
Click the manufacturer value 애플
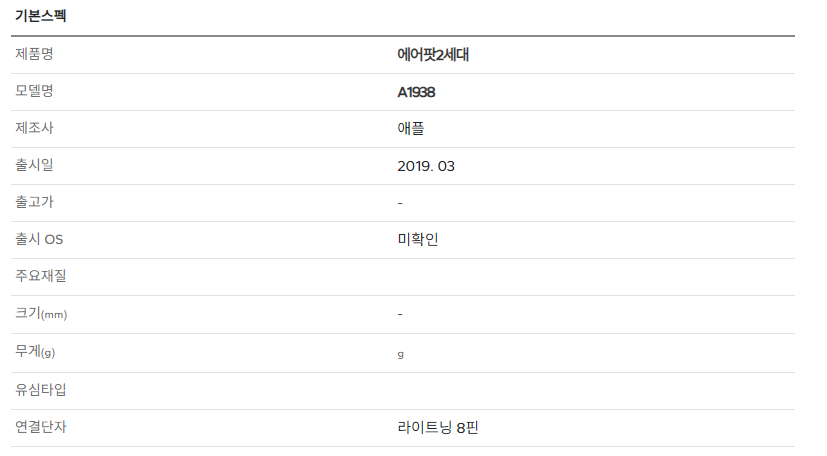click(411, 129)
